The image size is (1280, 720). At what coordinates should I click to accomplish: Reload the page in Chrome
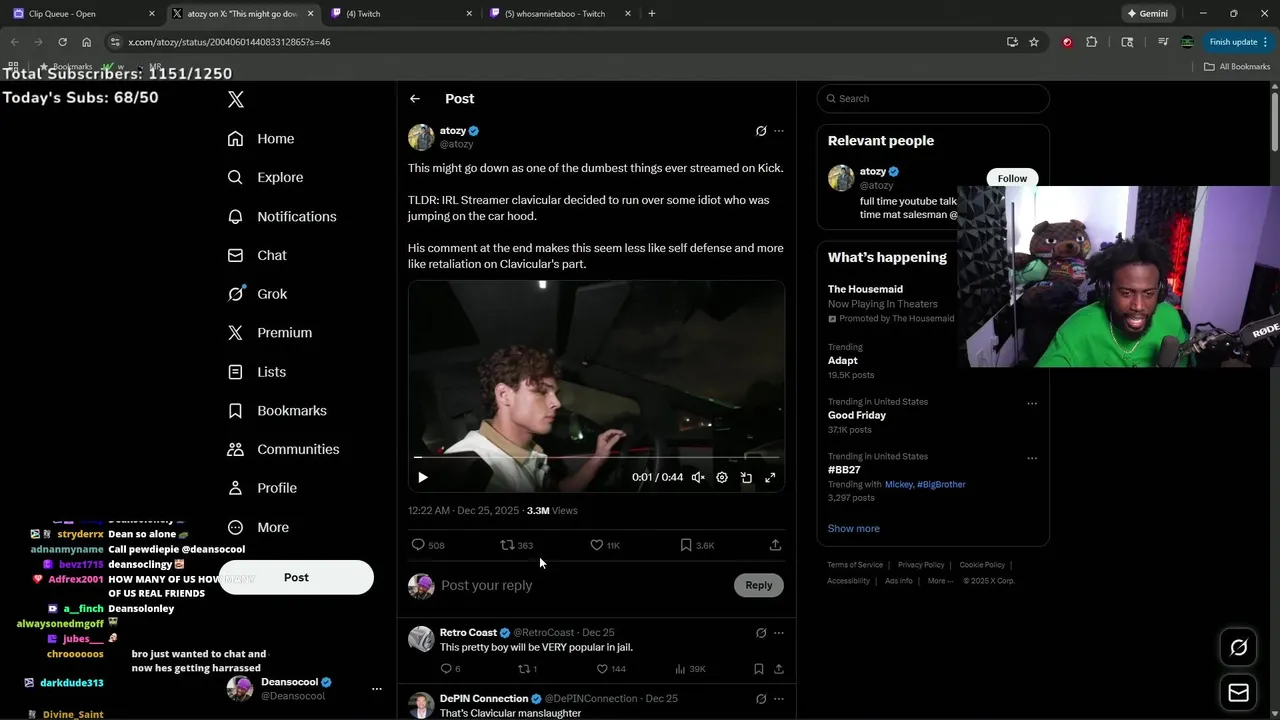(62, 42)
